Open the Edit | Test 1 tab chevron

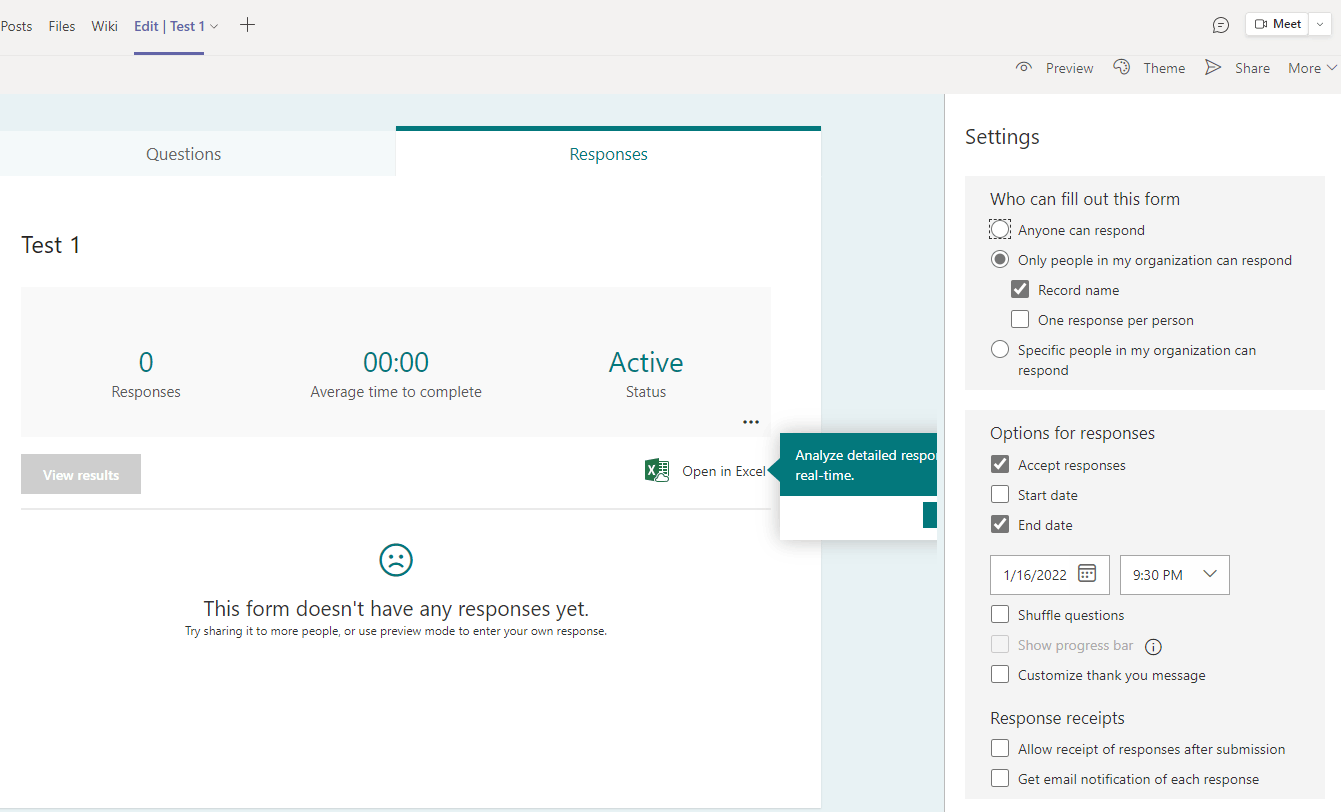[214, 27]
